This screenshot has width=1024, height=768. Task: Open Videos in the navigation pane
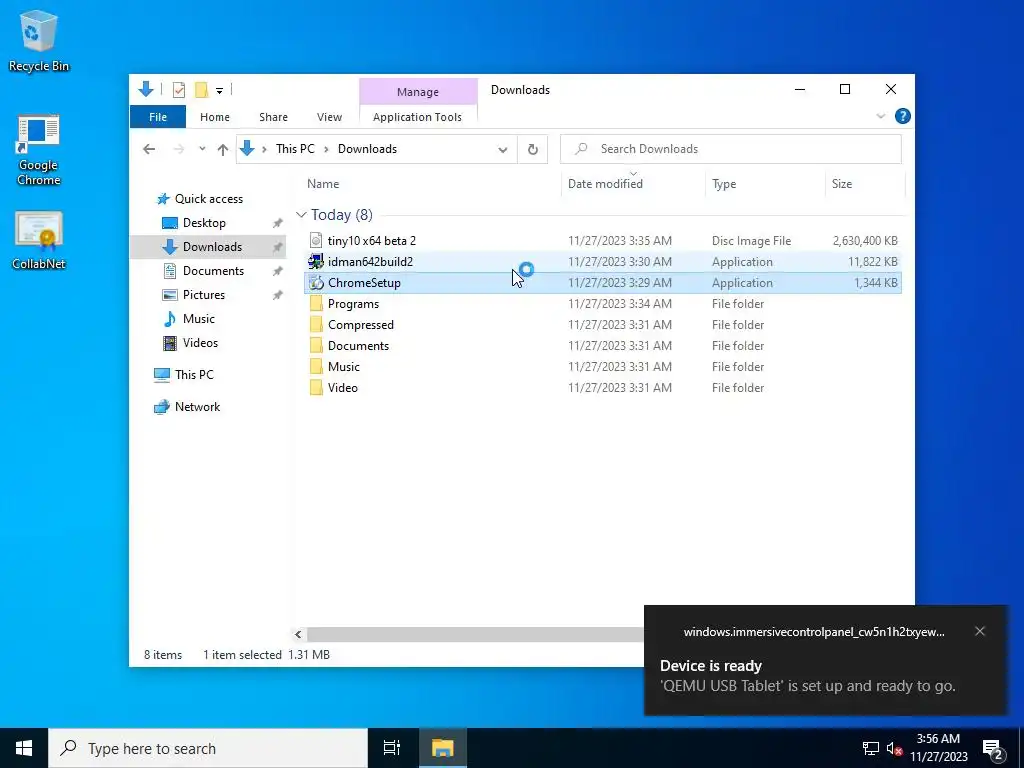190,343
